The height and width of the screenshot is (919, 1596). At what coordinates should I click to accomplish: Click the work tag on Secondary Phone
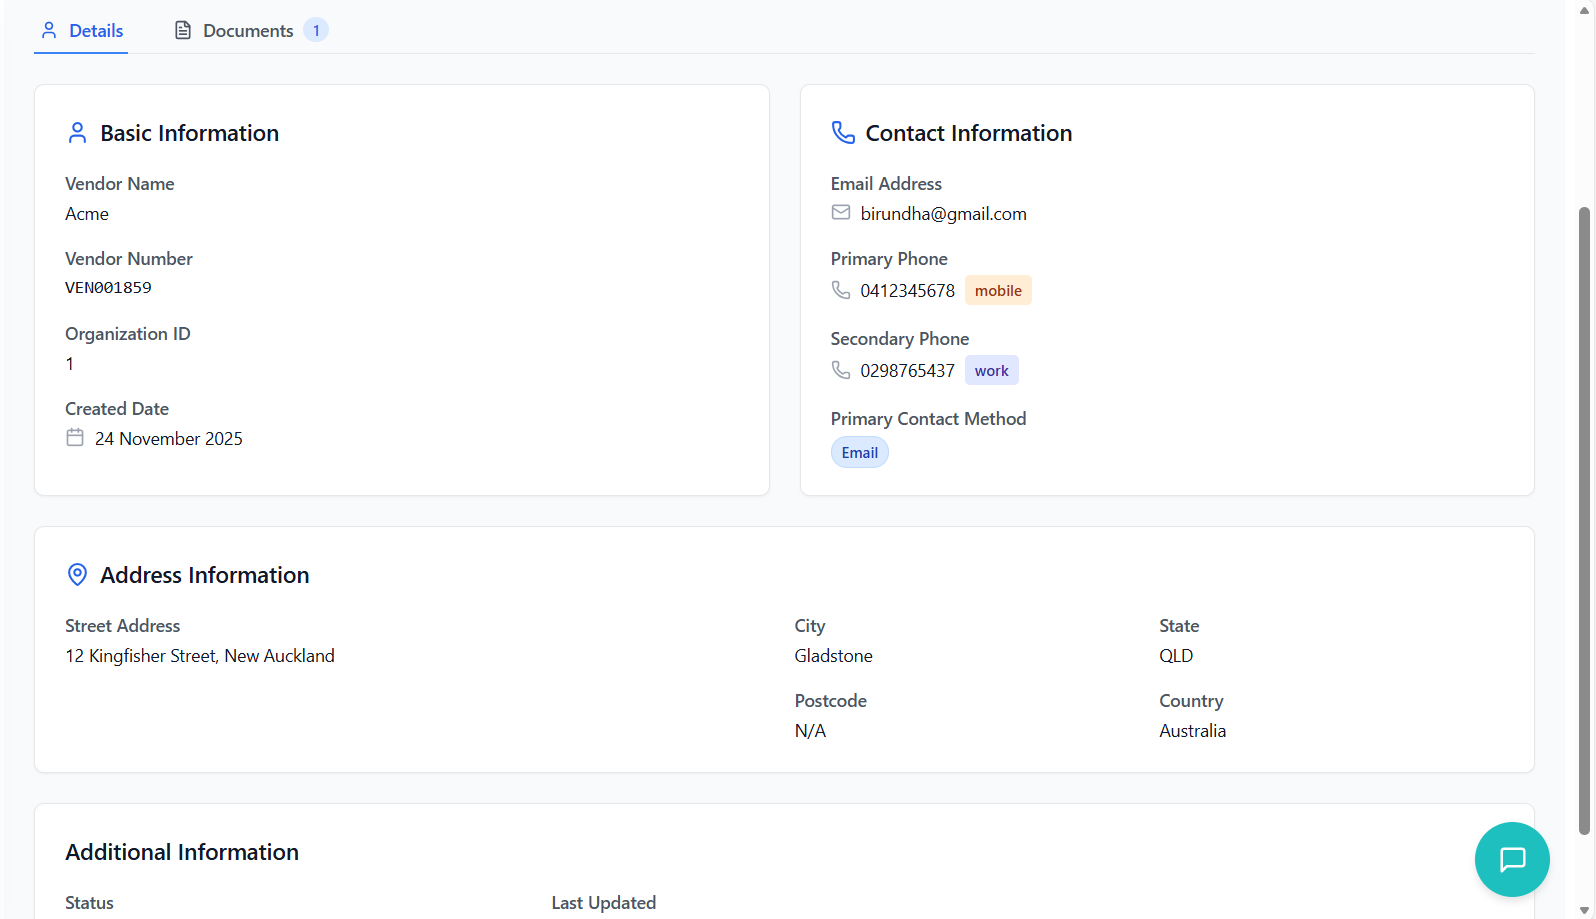pos(992,370)
